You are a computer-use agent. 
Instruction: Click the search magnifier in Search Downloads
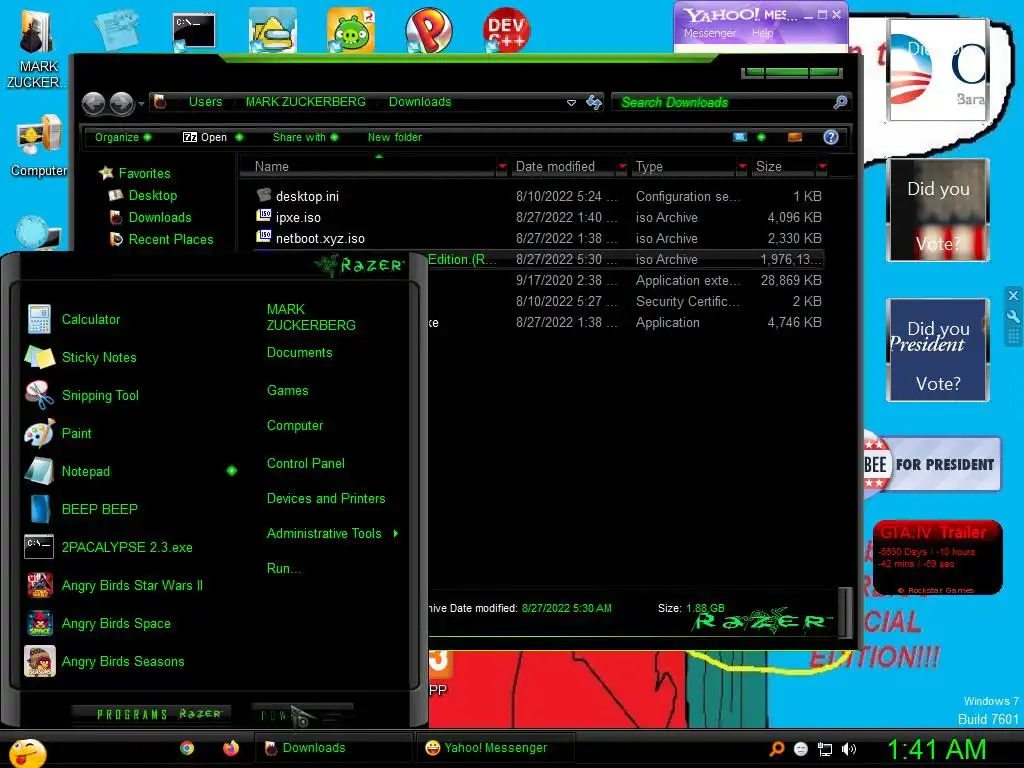point(840,102)
